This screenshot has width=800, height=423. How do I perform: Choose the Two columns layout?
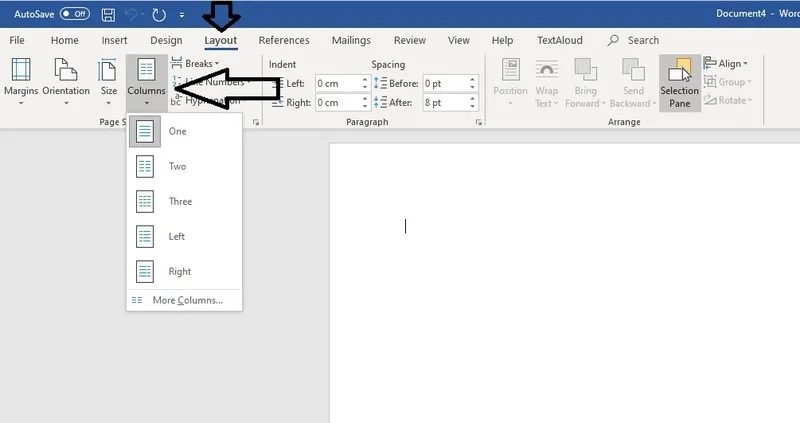point(184,166)
